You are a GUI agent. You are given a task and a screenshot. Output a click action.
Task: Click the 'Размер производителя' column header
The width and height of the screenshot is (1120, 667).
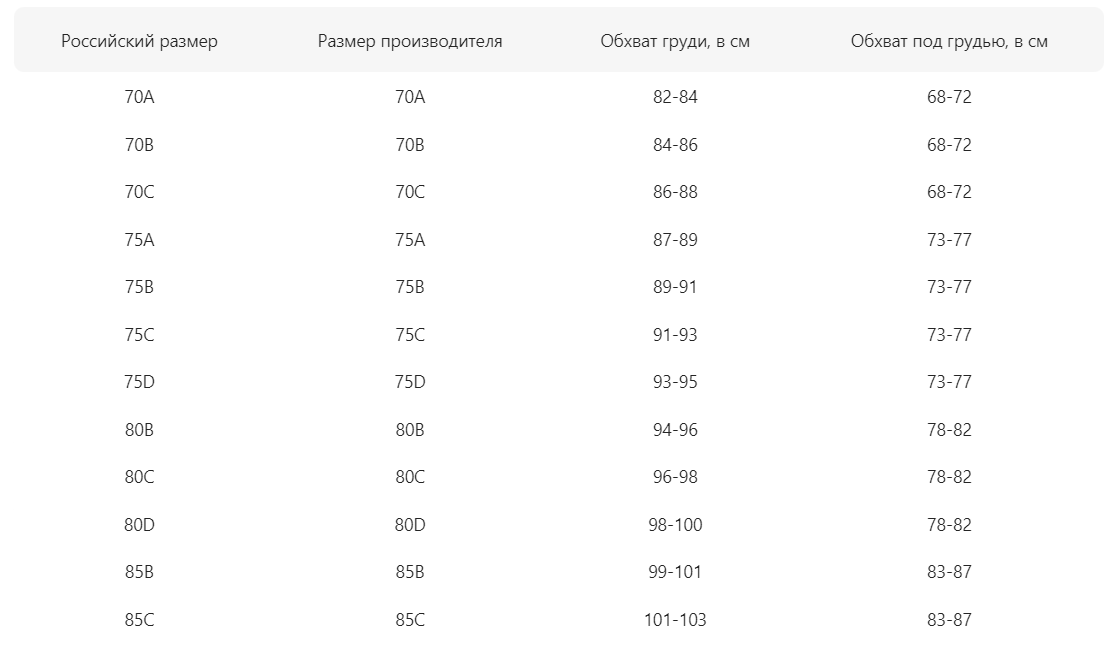(410, 41)
